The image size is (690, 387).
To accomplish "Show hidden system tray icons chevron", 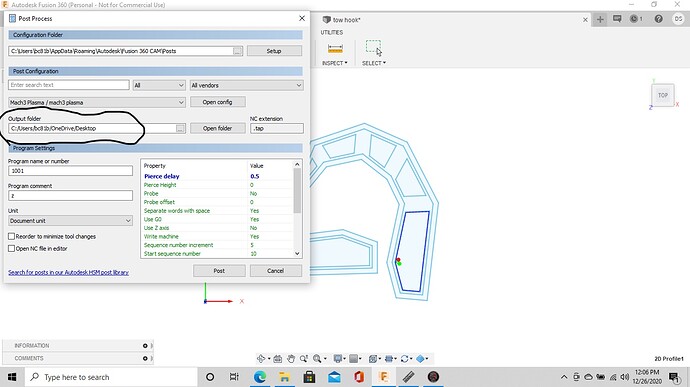I will point(564,377).
